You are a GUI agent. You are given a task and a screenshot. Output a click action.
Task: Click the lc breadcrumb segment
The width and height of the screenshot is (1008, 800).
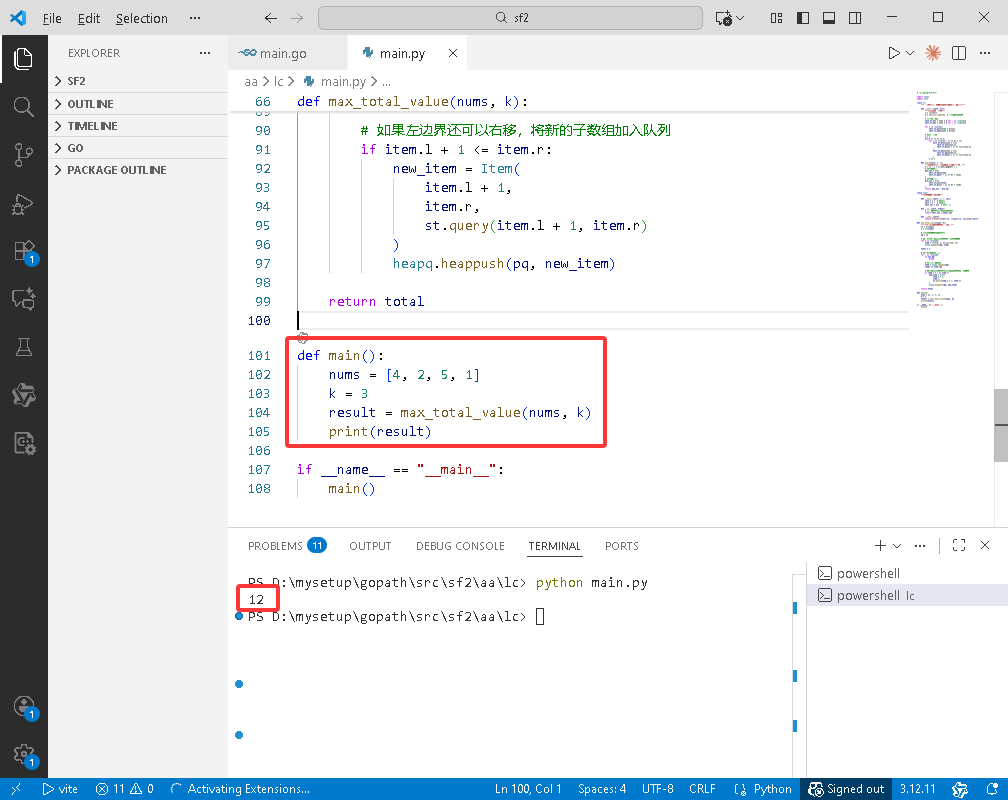point(278,82)
